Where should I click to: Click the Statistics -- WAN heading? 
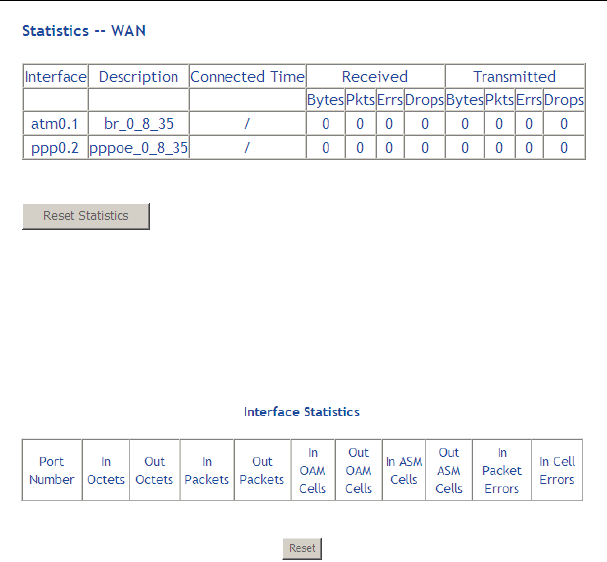pyautogui.click(x=84, y=31)
